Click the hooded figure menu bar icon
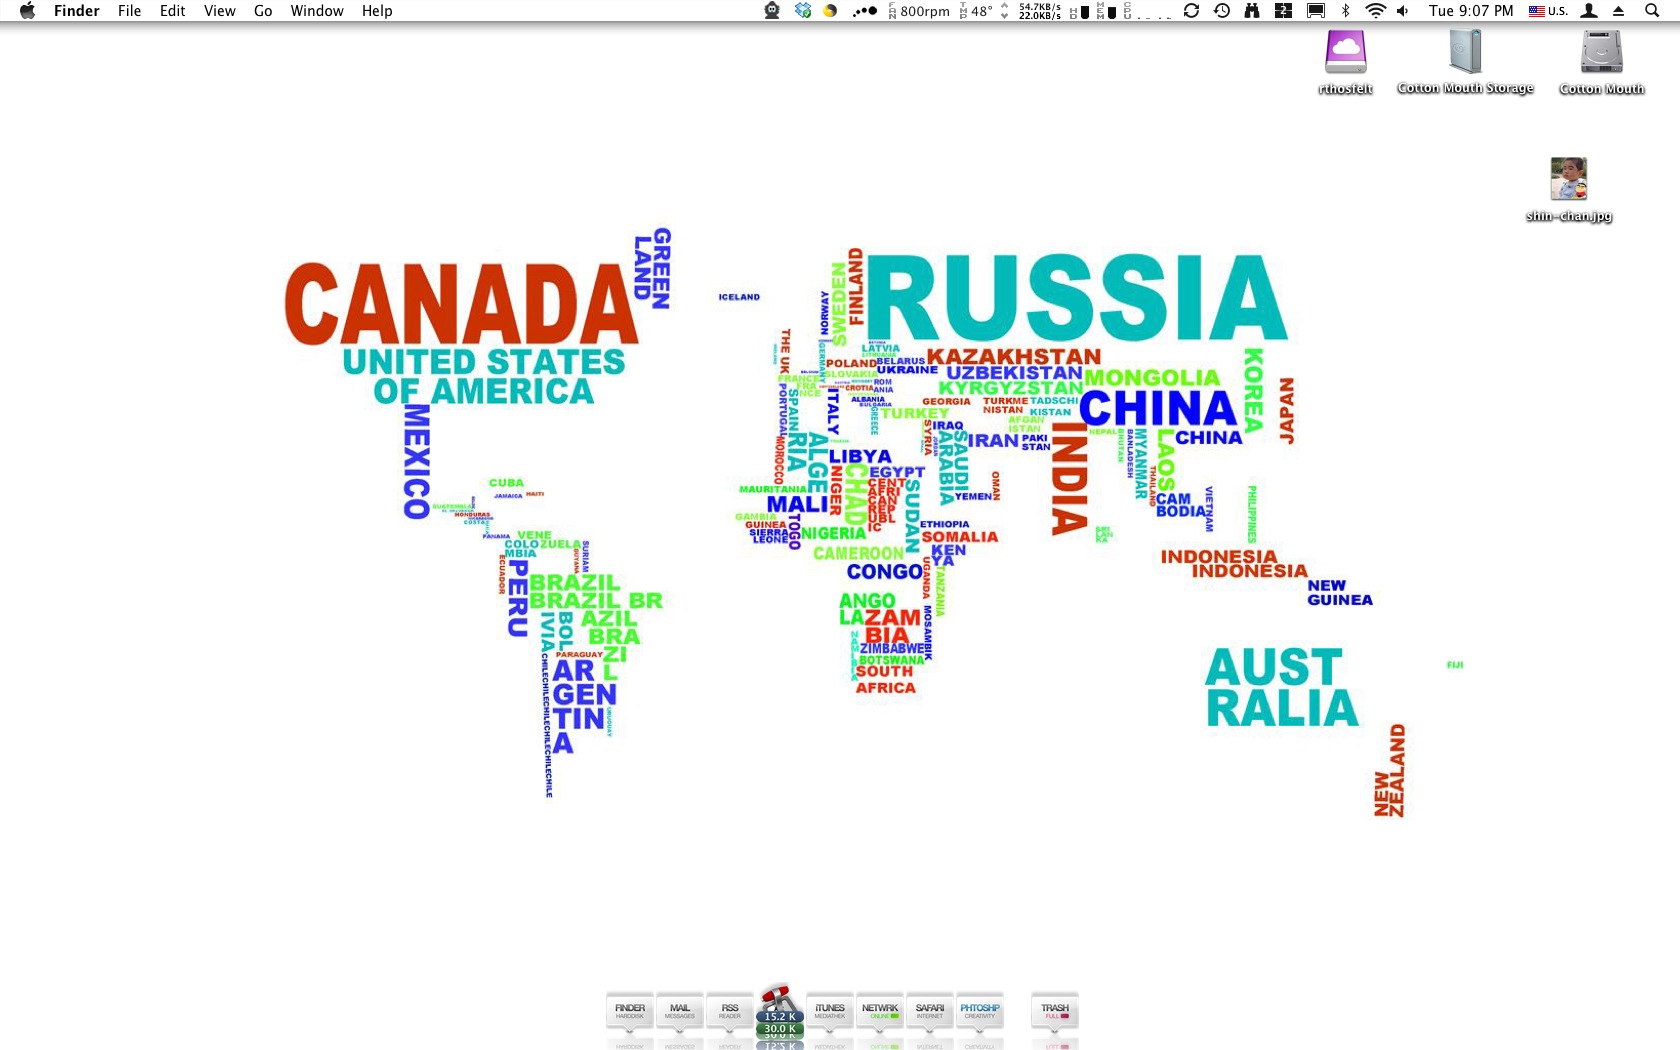This screenshot has height=1050, width=1680. (x=772, y=11)
